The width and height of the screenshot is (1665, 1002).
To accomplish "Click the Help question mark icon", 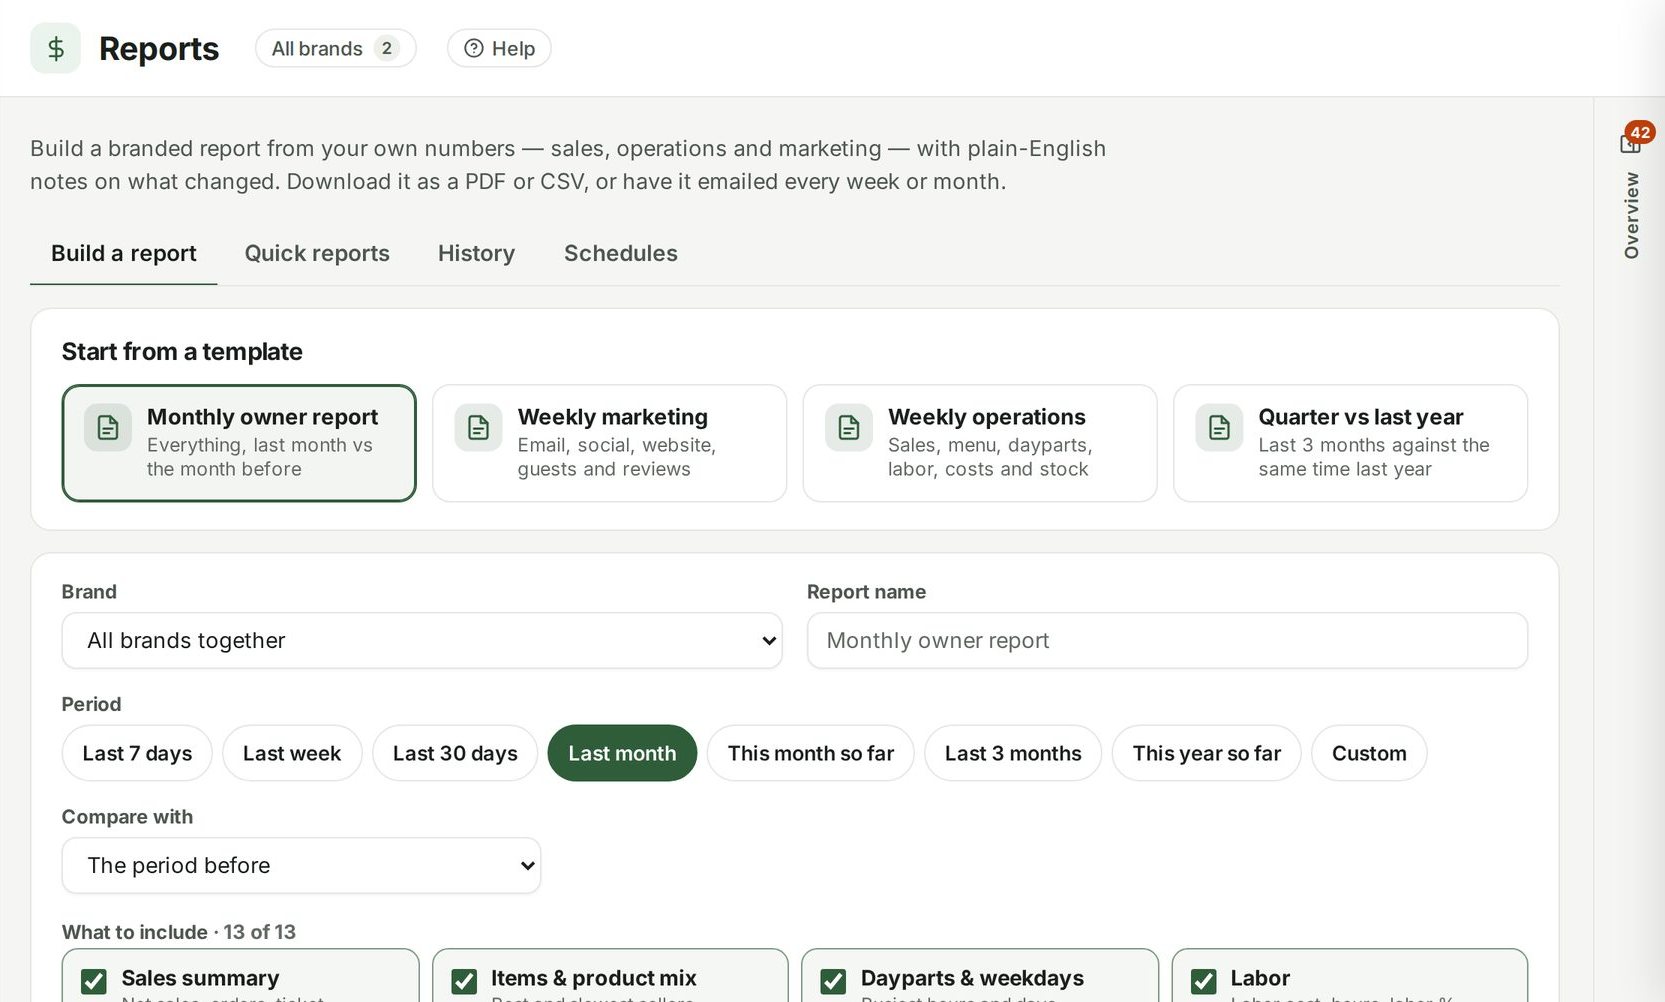I will tap(474, 48).
